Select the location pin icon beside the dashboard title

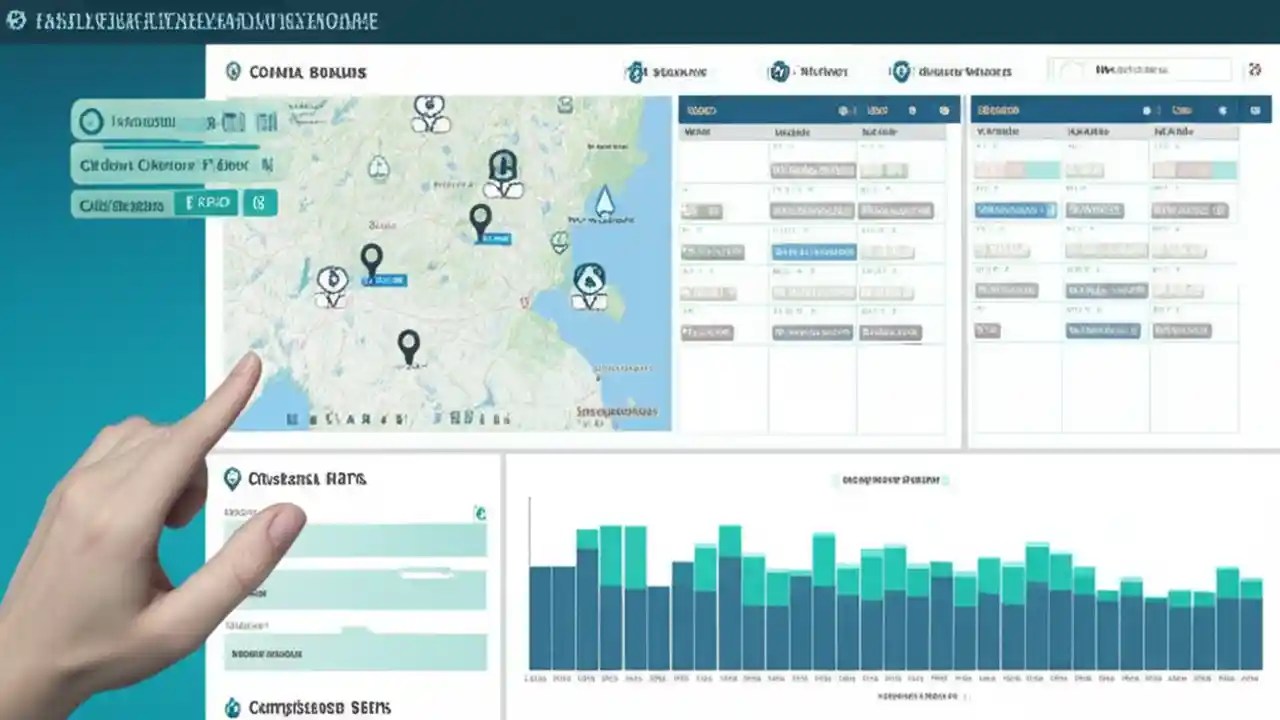(x=235, y=72)
